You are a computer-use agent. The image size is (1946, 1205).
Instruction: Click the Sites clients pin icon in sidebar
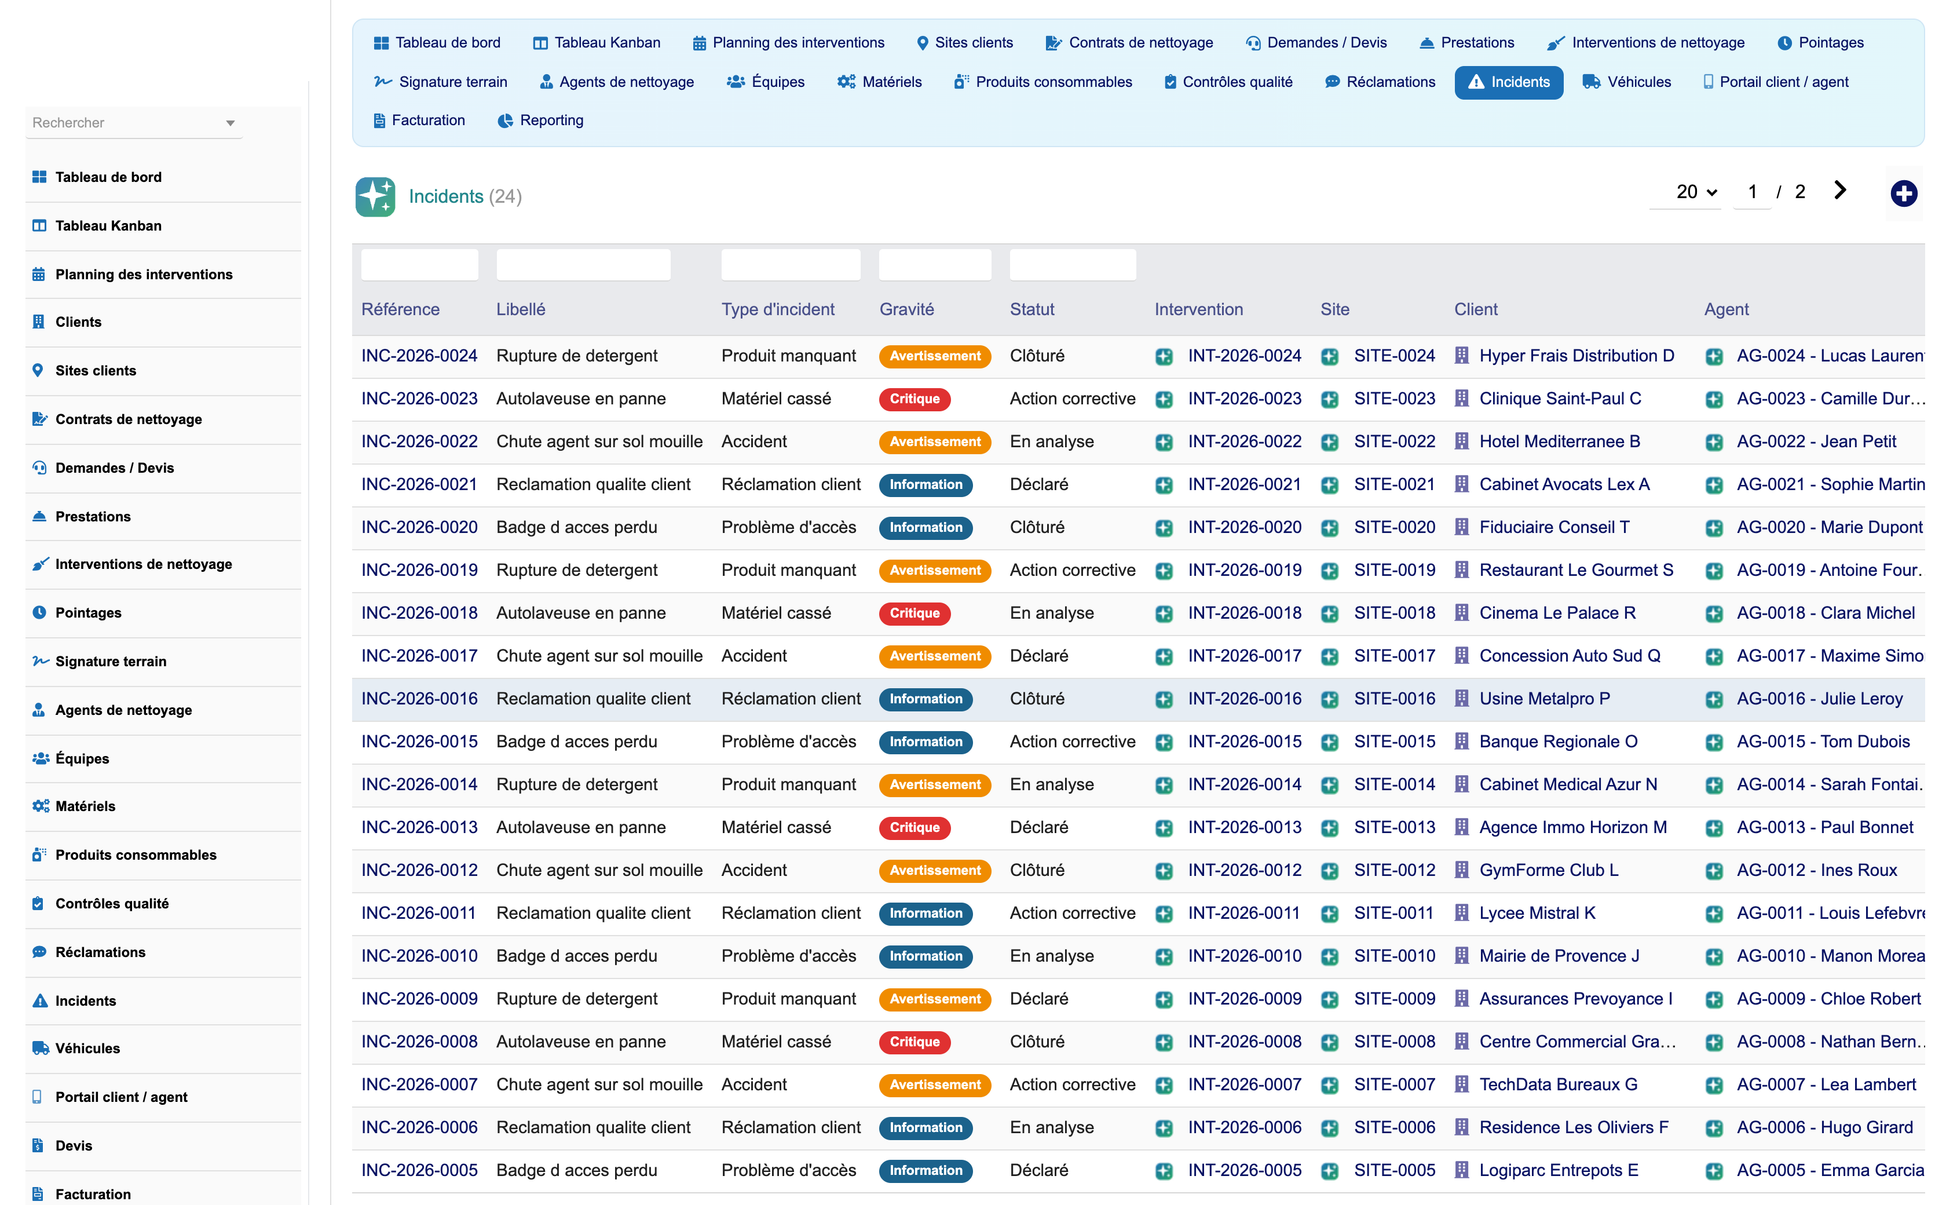click(x=38, y=370)
